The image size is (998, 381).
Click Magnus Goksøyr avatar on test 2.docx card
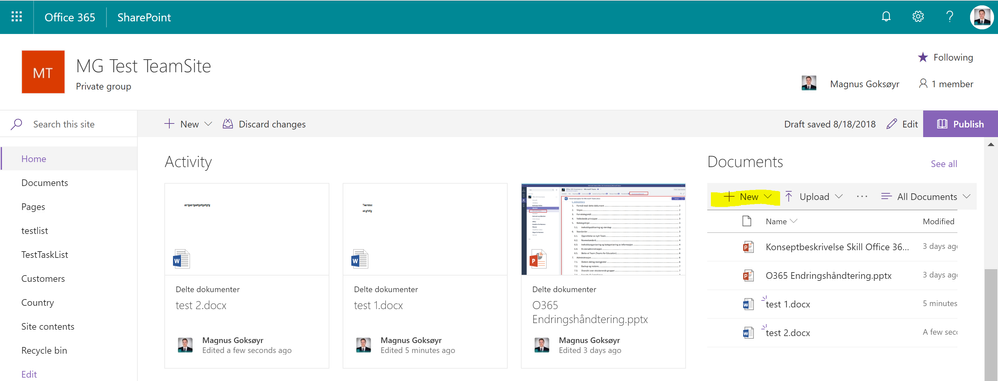pos(185,345)
